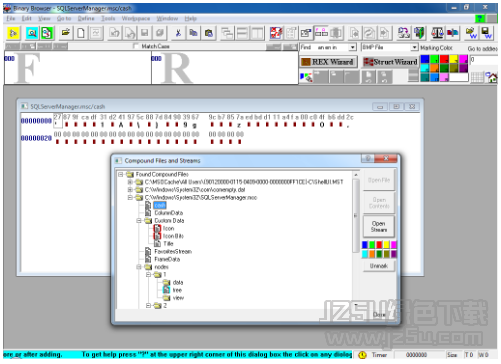
Task: Pick the red marking color swatch
Action: click(444, 59)
